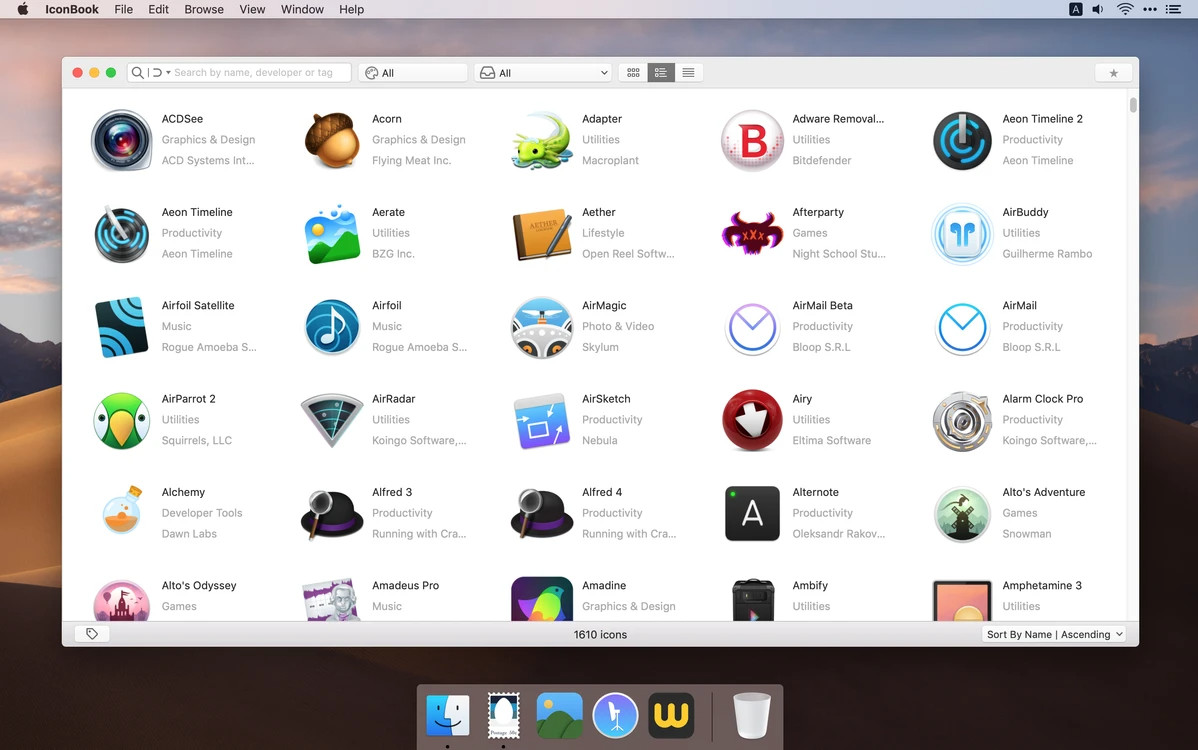Select the Aerate landscape icon

(x=332, y=234)
